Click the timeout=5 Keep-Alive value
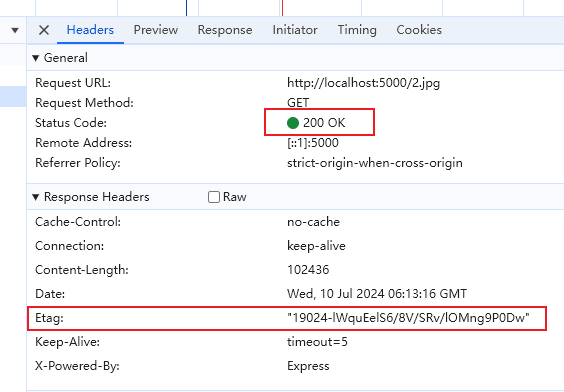The height and width of the screenshot is (392, 564). 317,342
